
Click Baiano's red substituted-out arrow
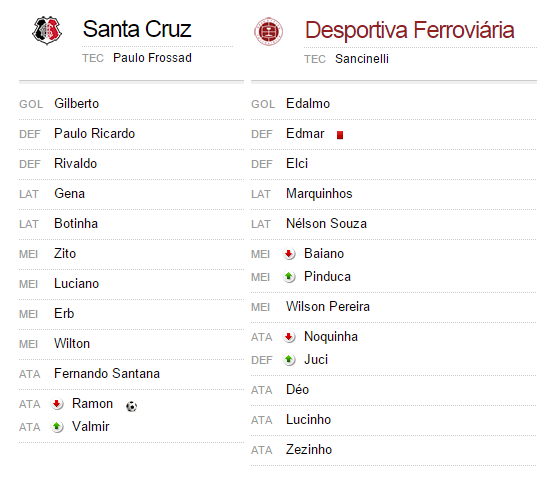[x=289, y=254]
